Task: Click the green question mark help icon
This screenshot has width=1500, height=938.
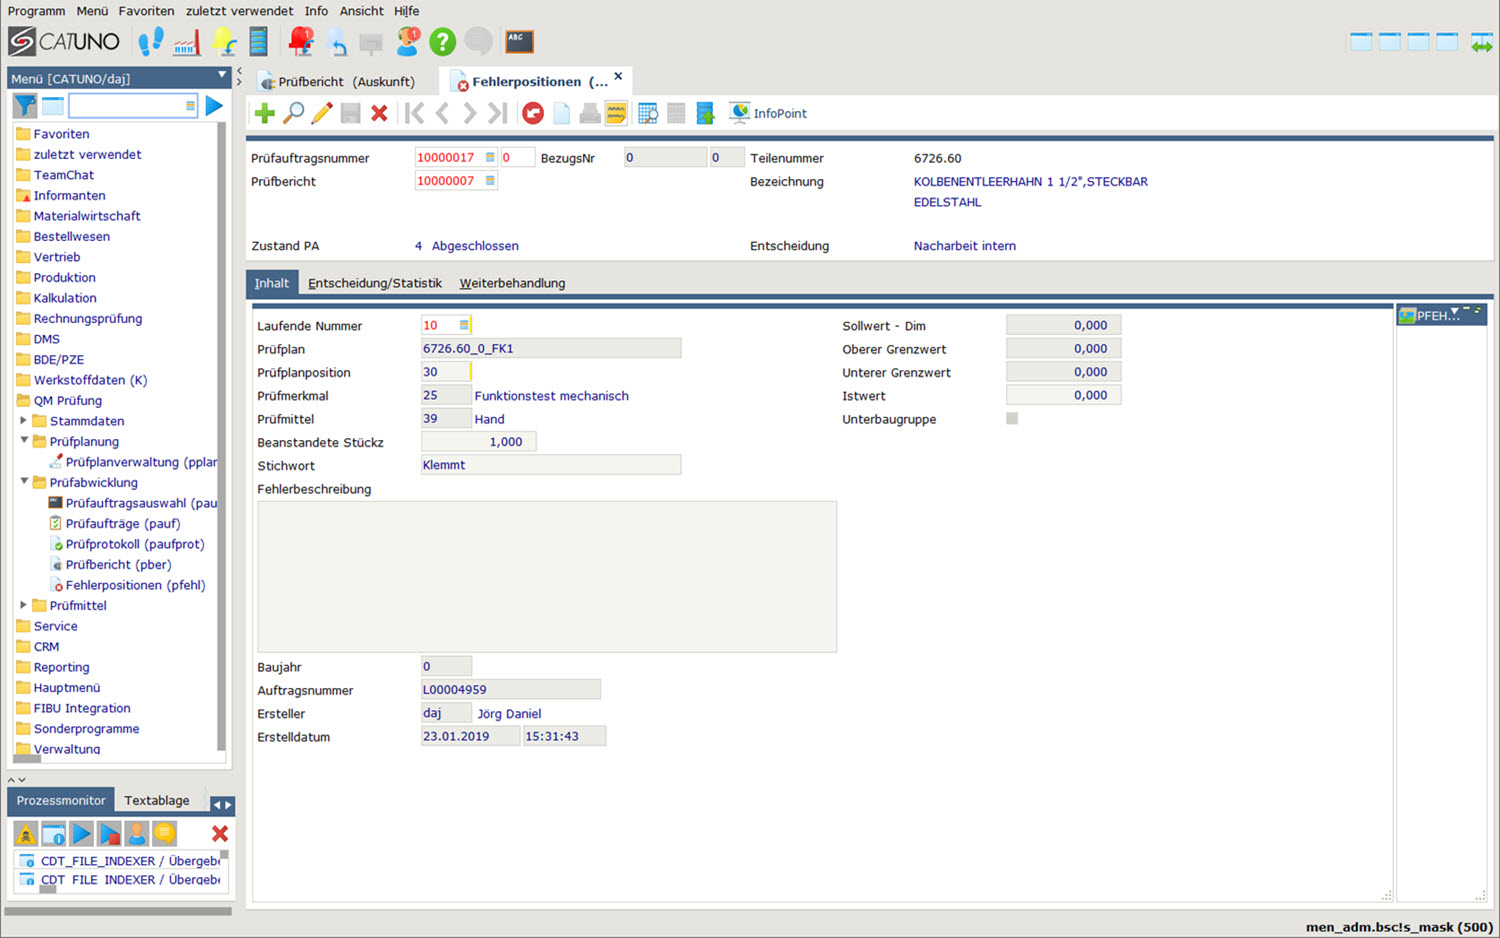Action: click(x=442, y=42)
